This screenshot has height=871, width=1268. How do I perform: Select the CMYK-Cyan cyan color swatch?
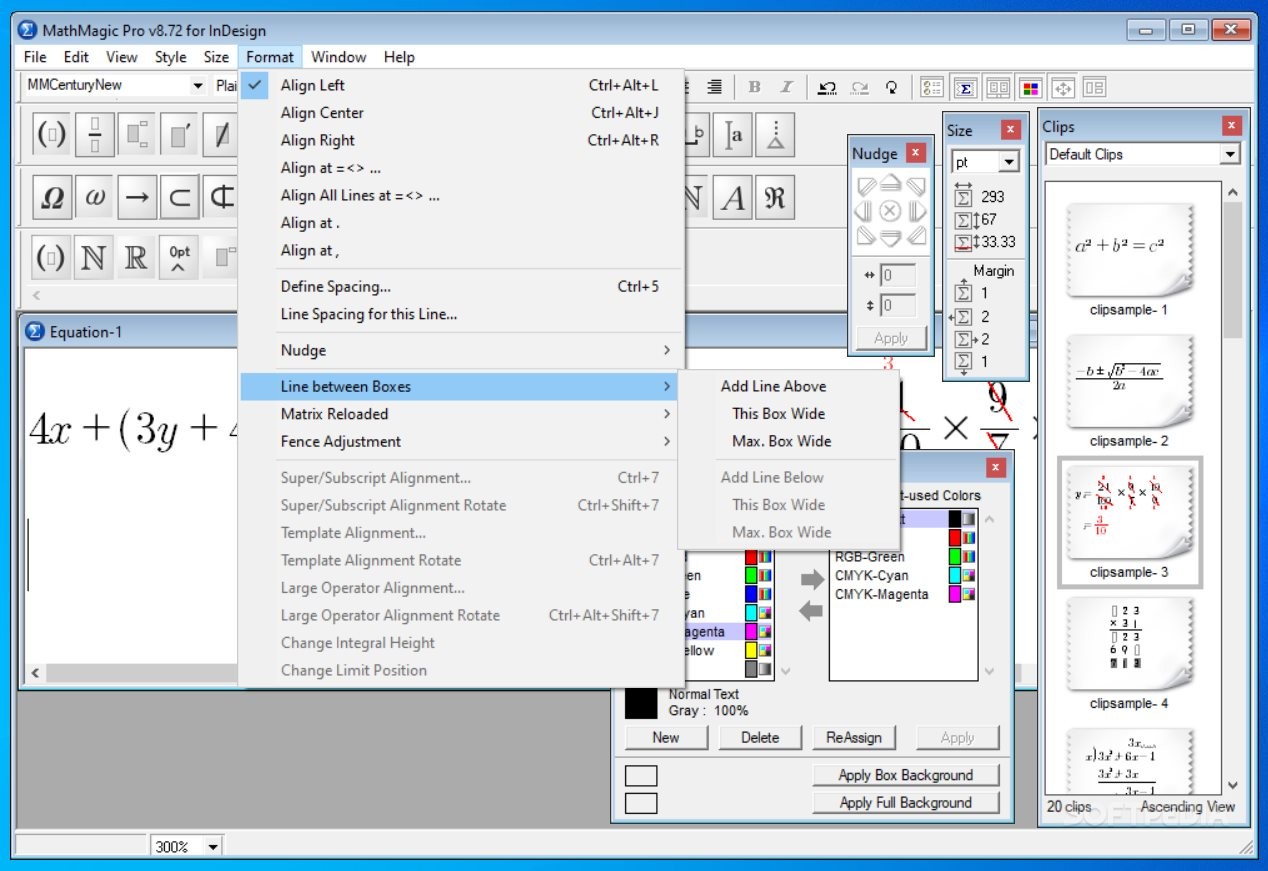pyautogui.click(x=955, y=575)
